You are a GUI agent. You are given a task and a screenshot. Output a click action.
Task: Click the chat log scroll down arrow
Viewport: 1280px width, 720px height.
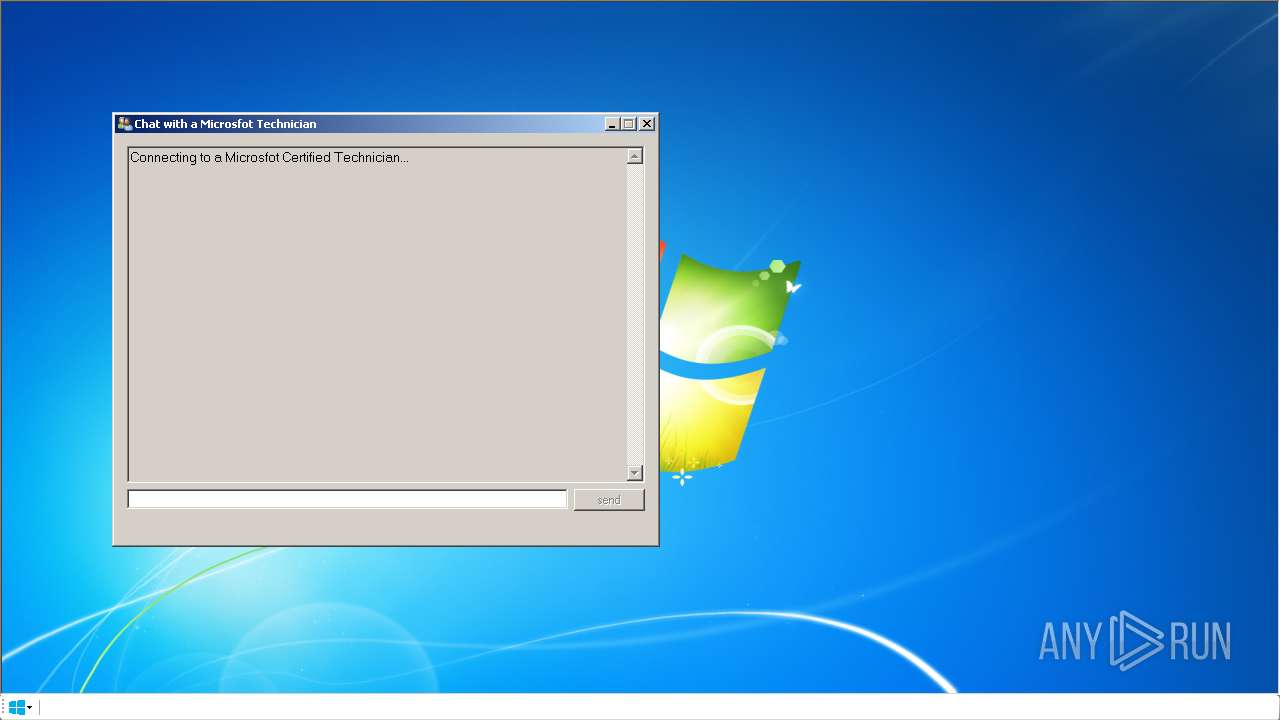click(x=635, y=473)
